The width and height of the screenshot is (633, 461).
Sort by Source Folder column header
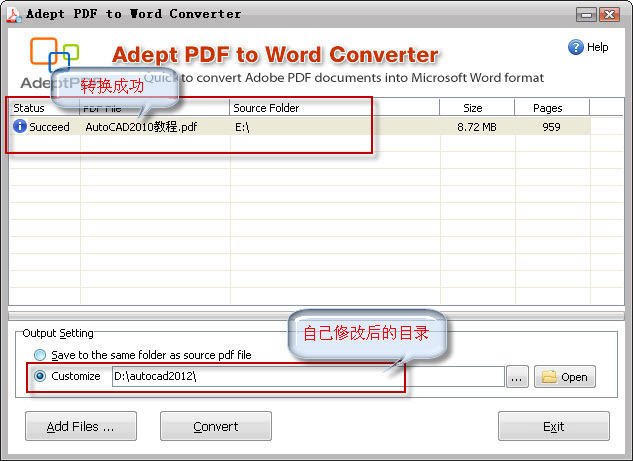[x=334, y=108]
